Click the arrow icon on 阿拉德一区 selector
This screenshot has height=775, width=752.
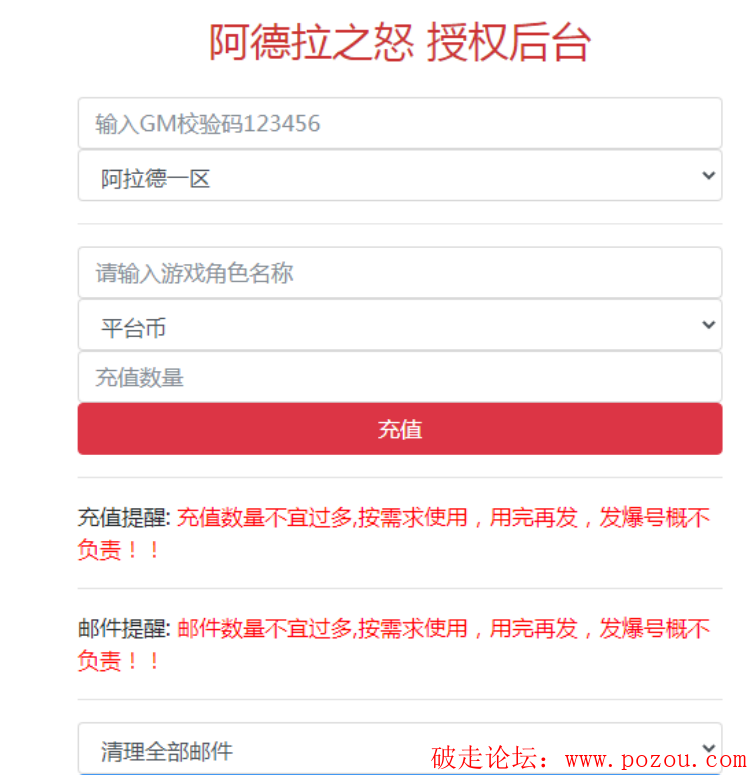pos(708,175)
